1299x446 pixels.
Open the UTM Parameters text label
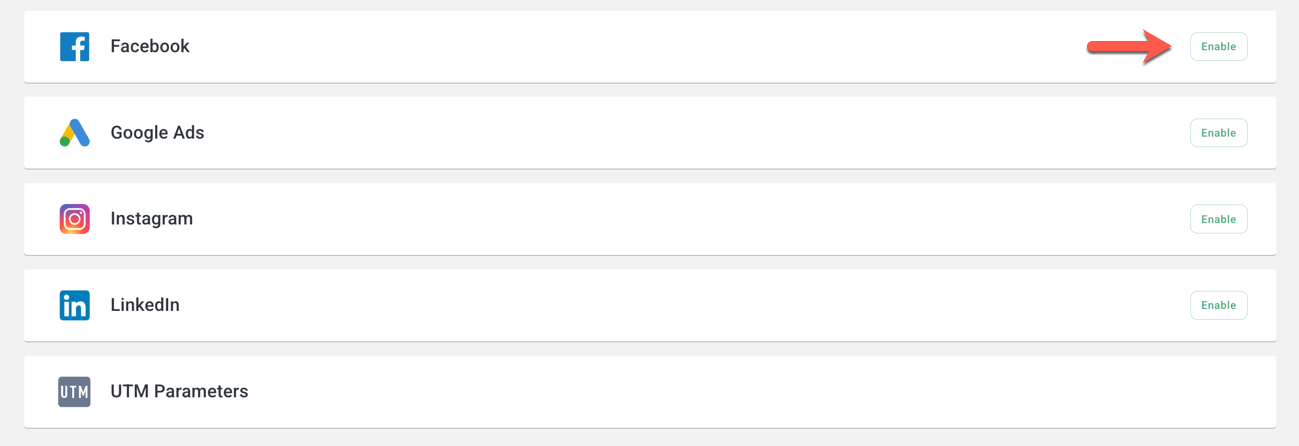tap(179, 392)
